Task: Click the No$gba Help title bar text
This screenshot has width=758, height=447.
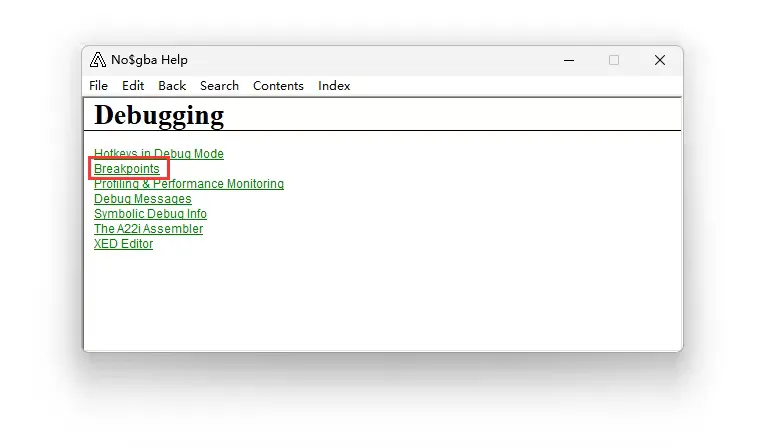Action: 149,60
